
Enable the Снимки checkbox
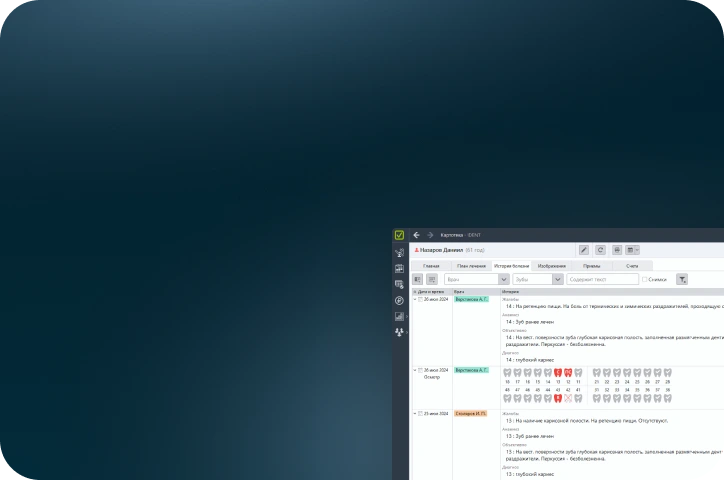tap(645, 280)
